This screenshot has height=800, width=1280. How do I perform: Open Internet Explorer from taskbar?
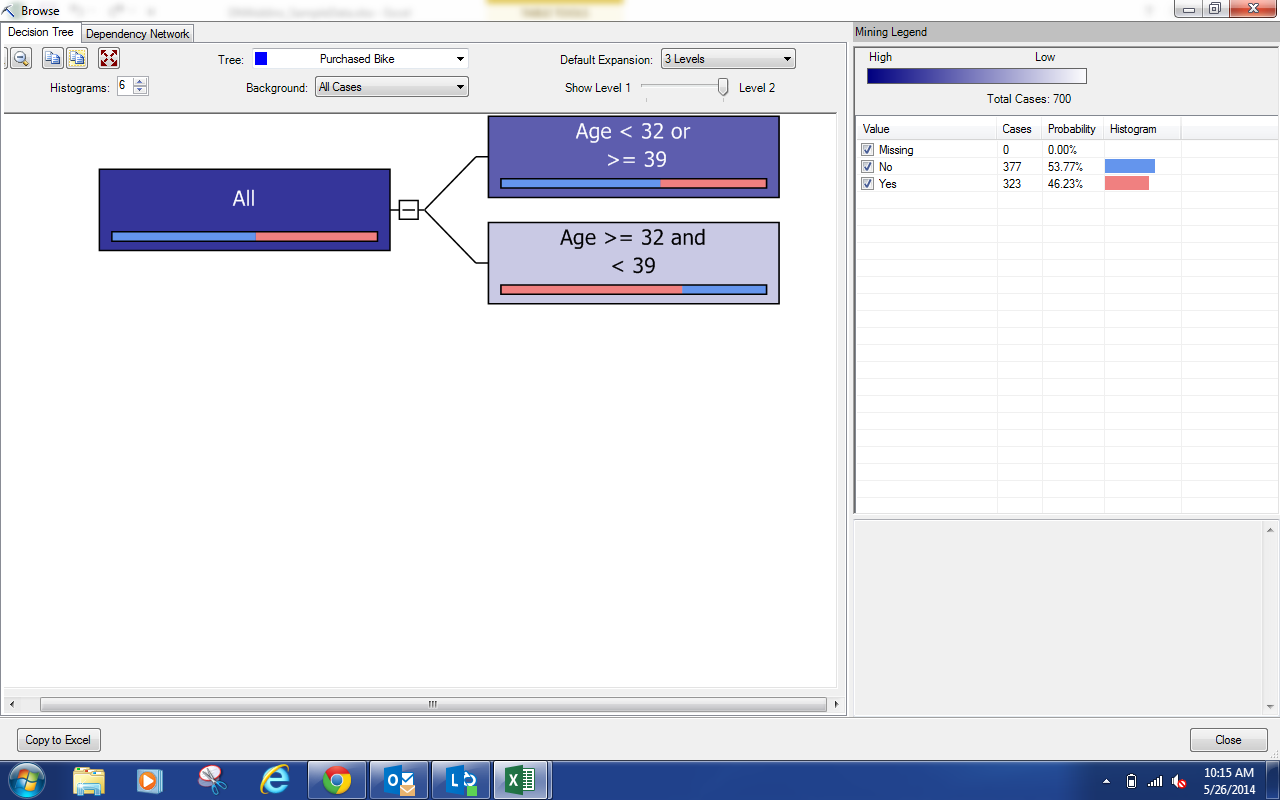coord(274,780)
